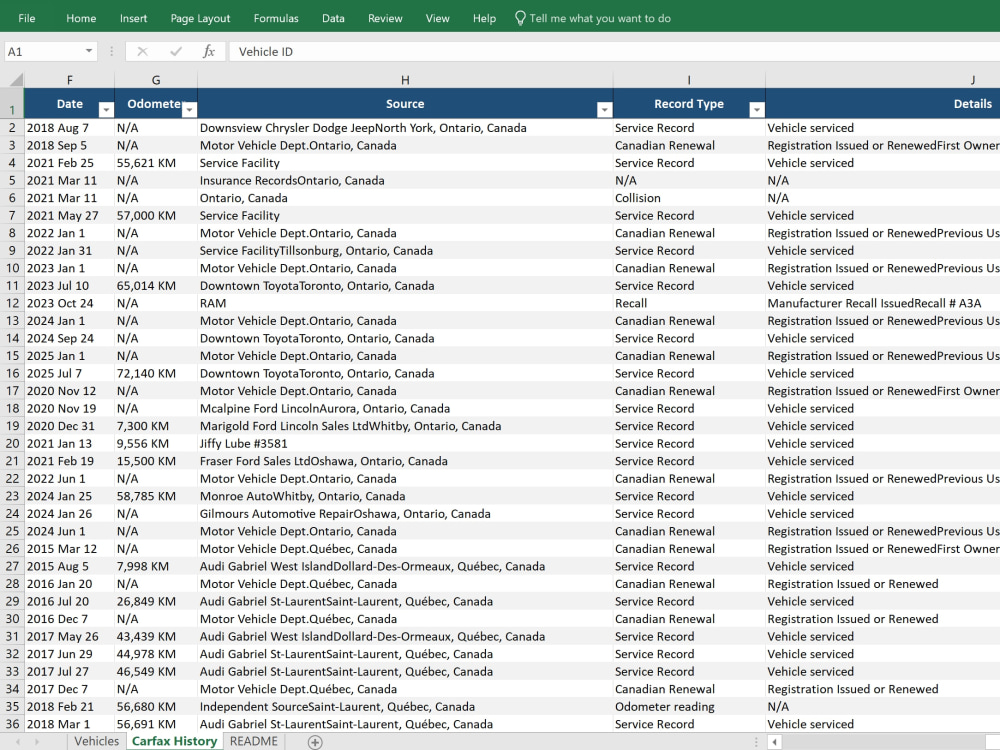Viewport: 1000px width, 750px height.
Task: Select the Manufacturer Recall Issued details cell
Action: click(883, 303)
